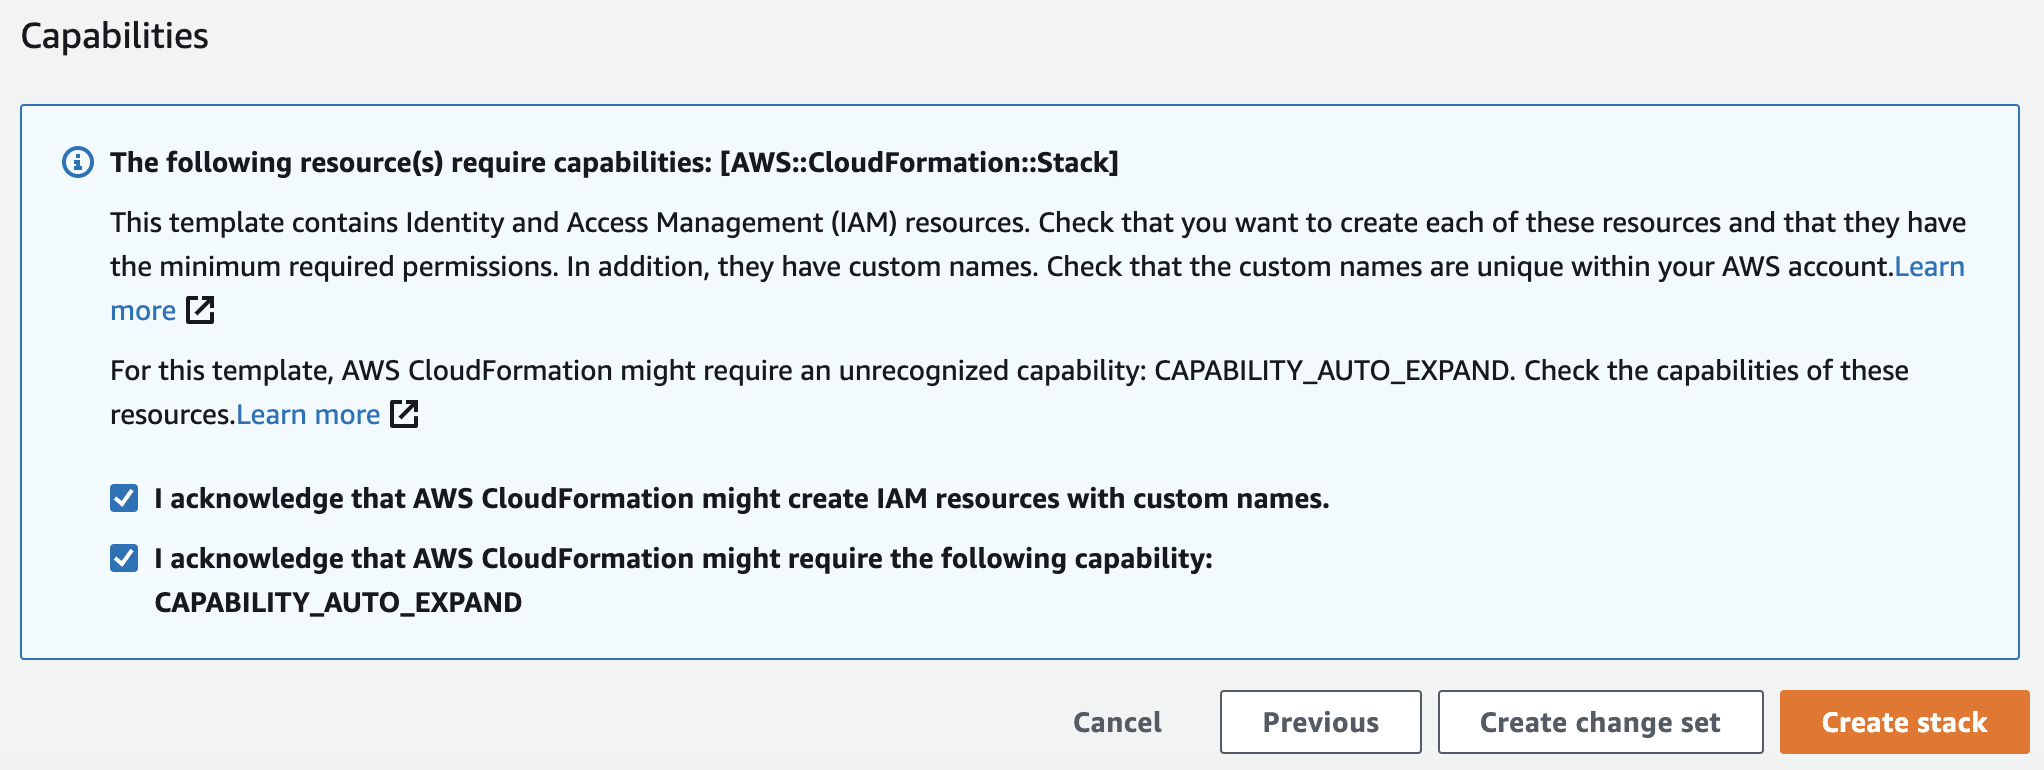2044x770 pixels.
Task: Click external link icon after resources Learn more
Action: point(404,414)
